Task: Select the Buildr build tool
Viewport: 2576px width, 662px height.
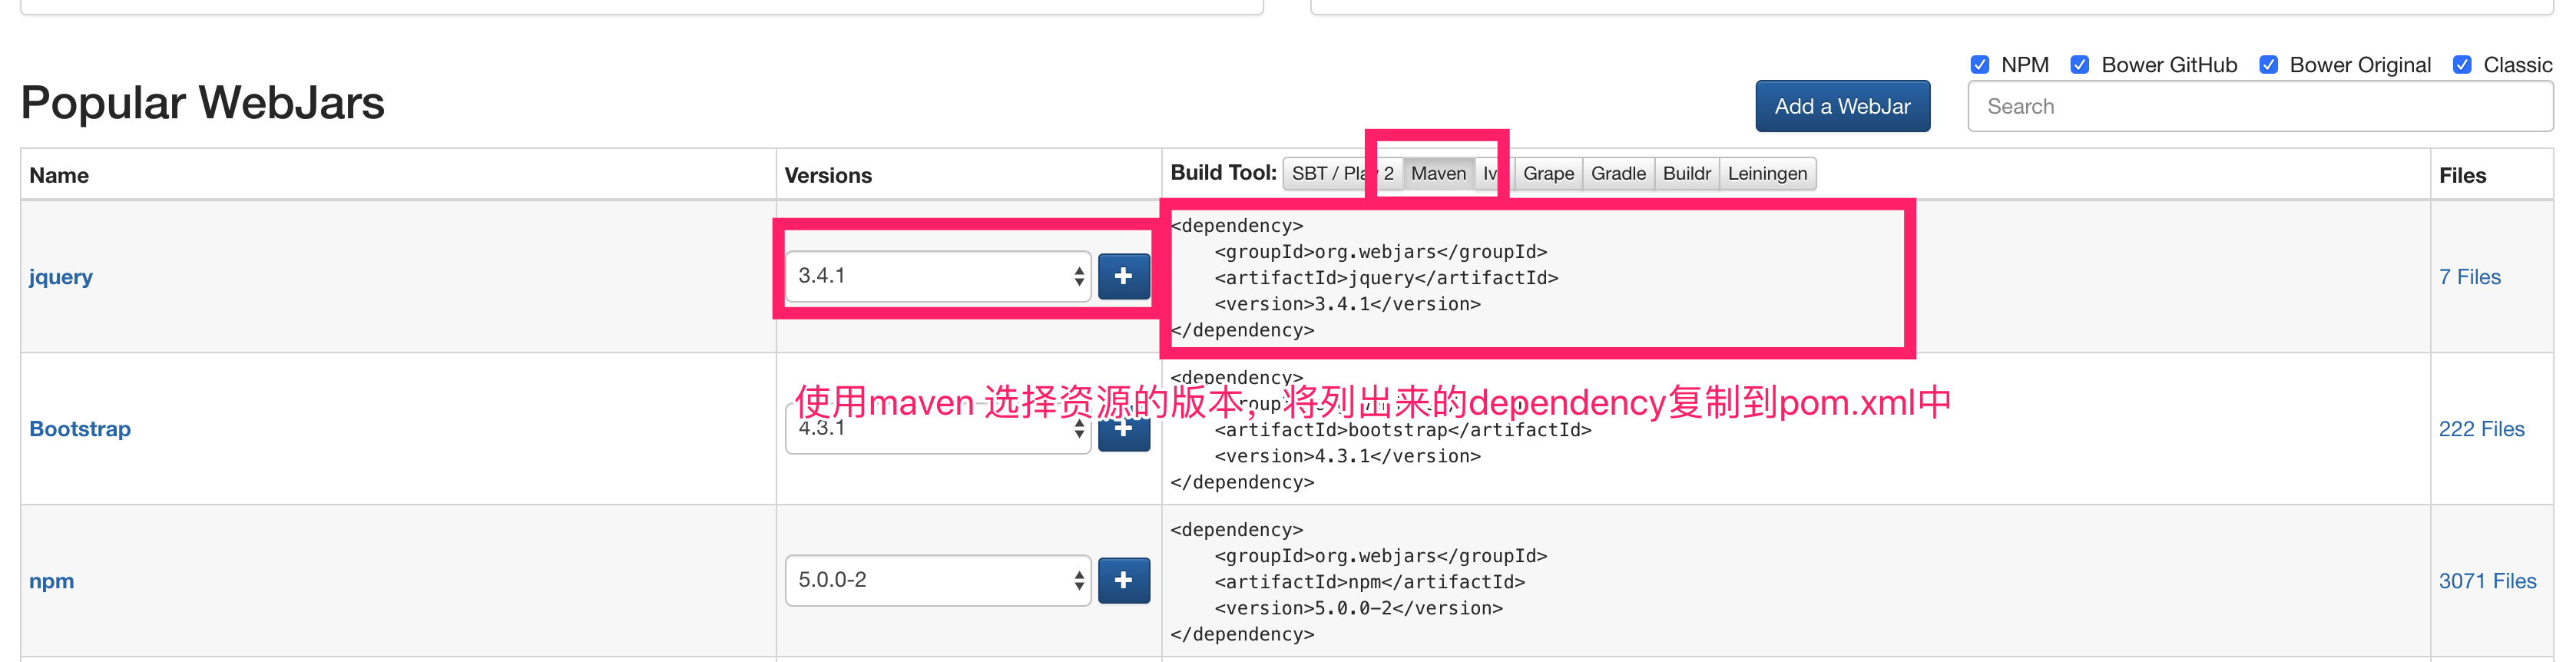Action: 1686,174
